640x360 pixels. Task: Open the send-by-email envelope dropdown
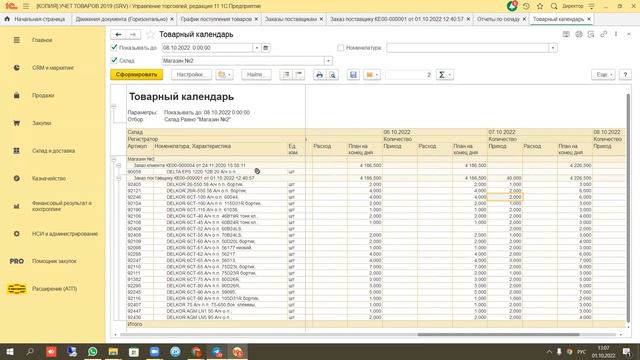(372, 75)
